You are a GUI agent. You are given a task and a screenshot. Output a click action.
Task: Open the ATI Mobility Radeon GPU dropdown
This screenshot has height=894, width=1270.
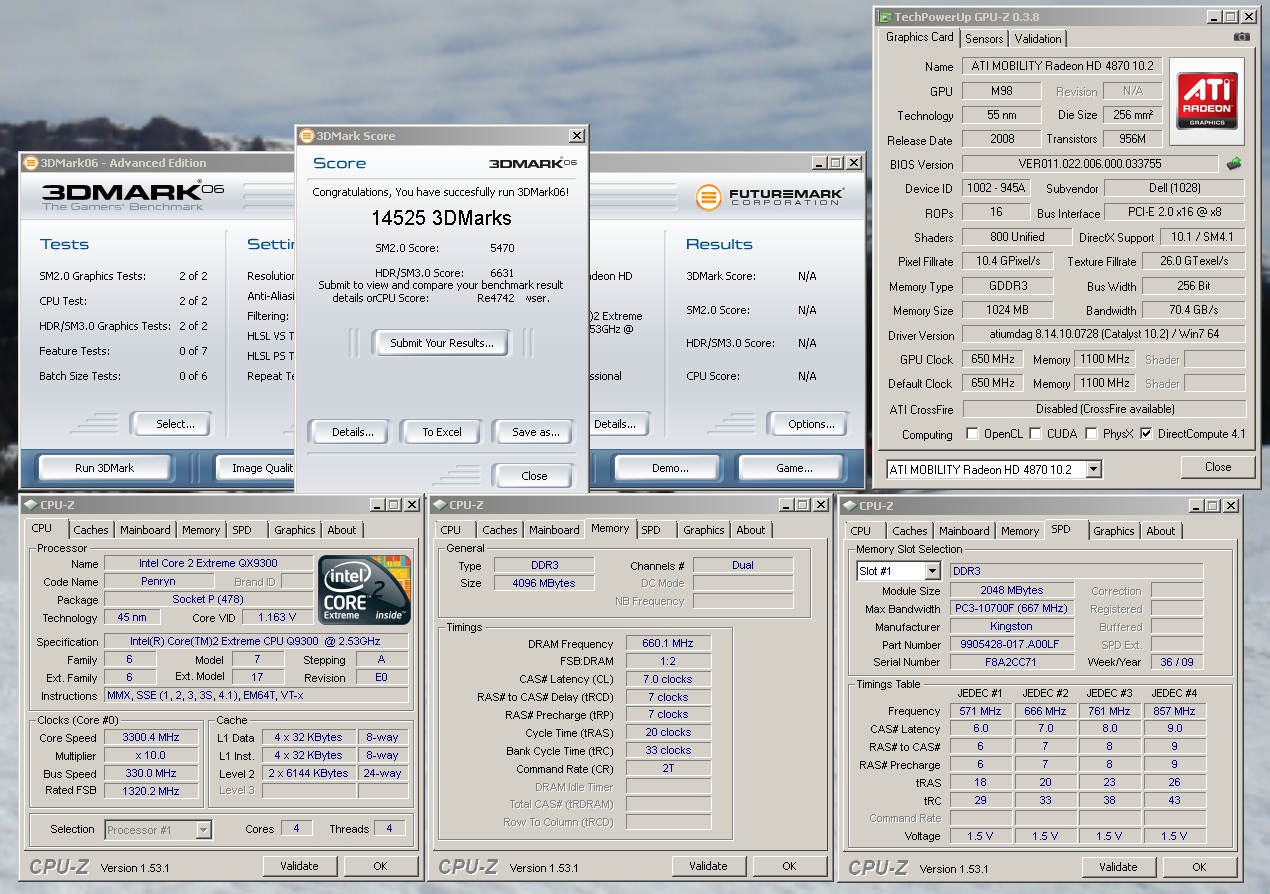[1093, 469]
